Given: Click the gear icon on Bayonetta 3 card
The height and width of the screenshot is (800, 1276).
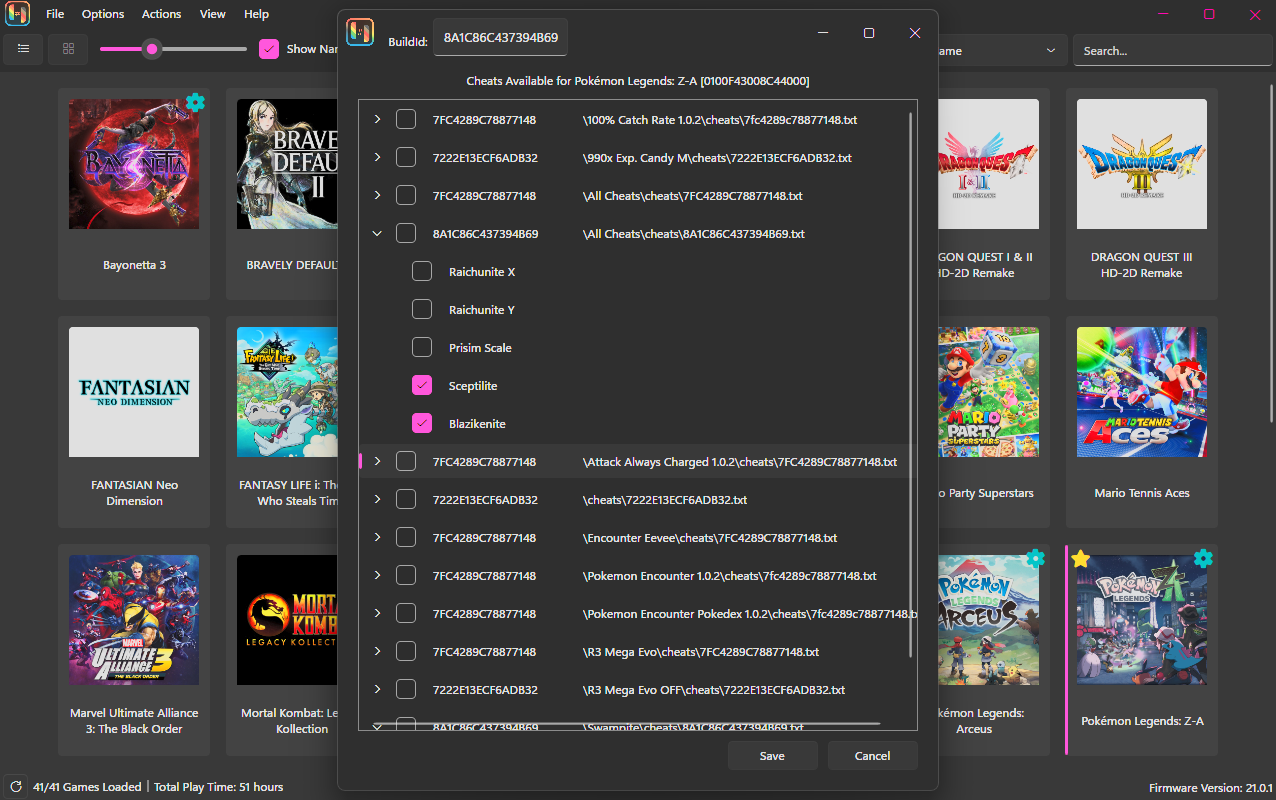Looking at the screenshot, I should point(195,102).
